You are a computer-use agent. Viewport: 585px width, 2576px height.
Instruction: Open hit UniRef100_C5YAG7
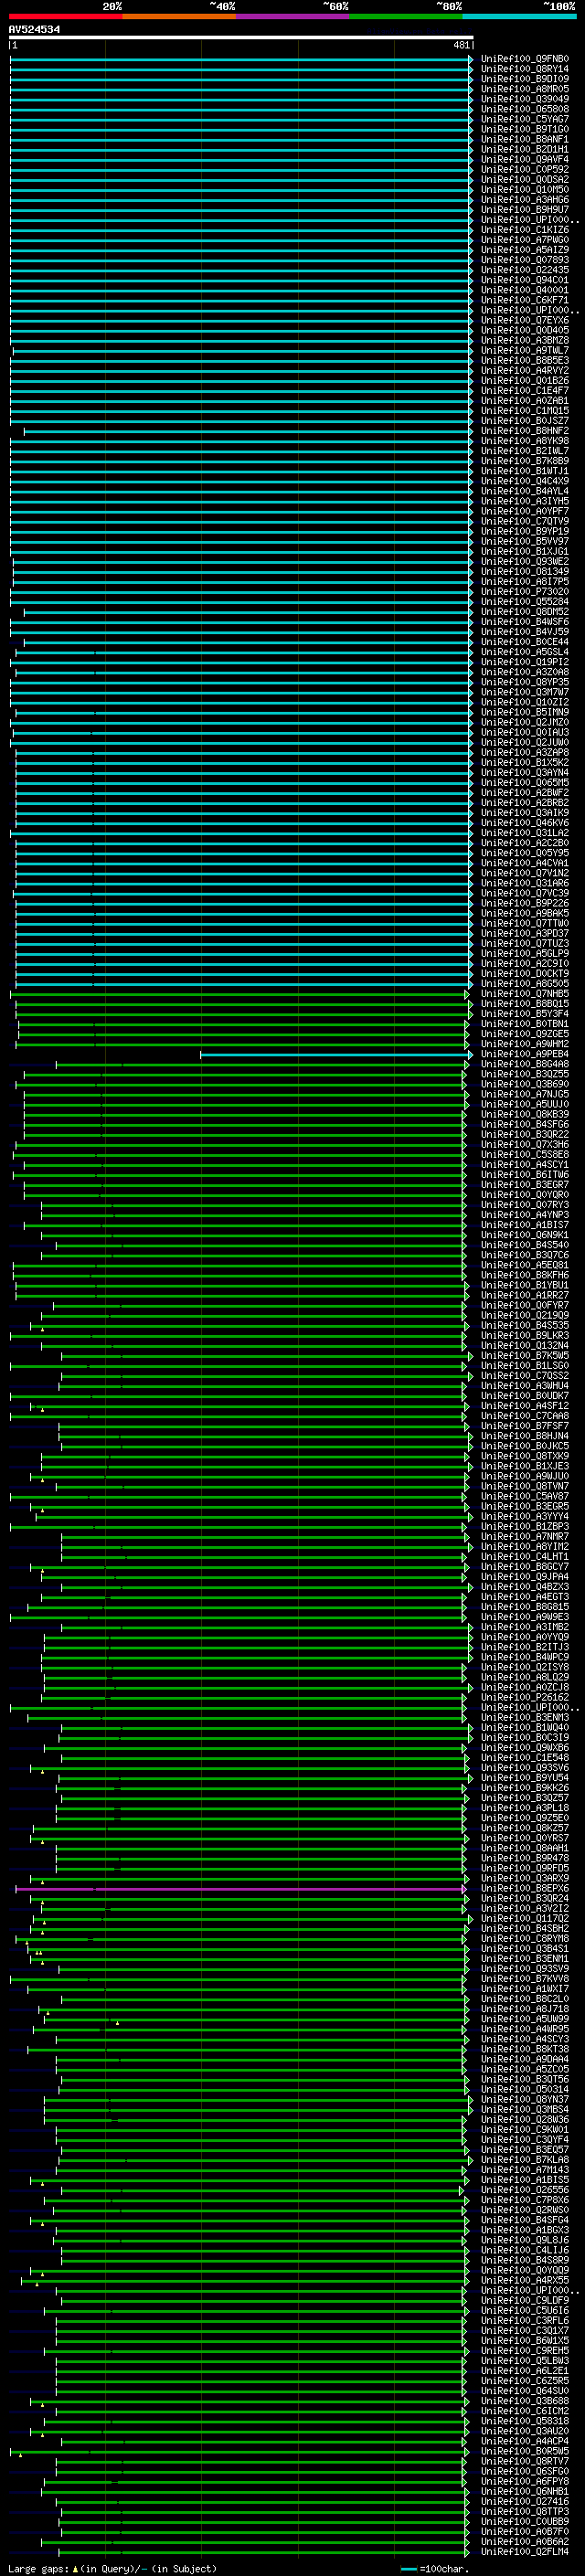coord(525,119)
